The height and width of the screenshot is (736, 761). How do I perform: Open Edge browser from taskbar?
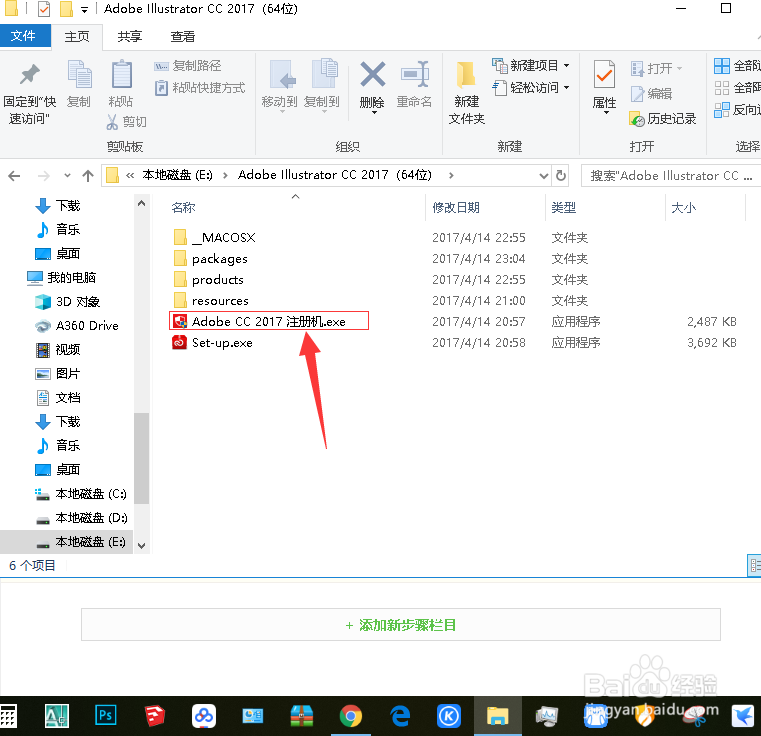coord(400,716)
